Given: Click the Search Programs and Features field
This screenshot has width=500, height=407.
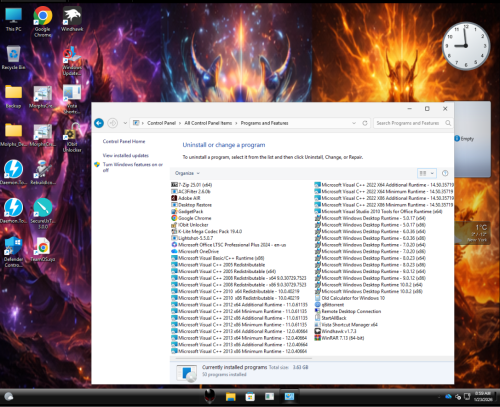Looking at the screenshot, I should coord(413,123).
